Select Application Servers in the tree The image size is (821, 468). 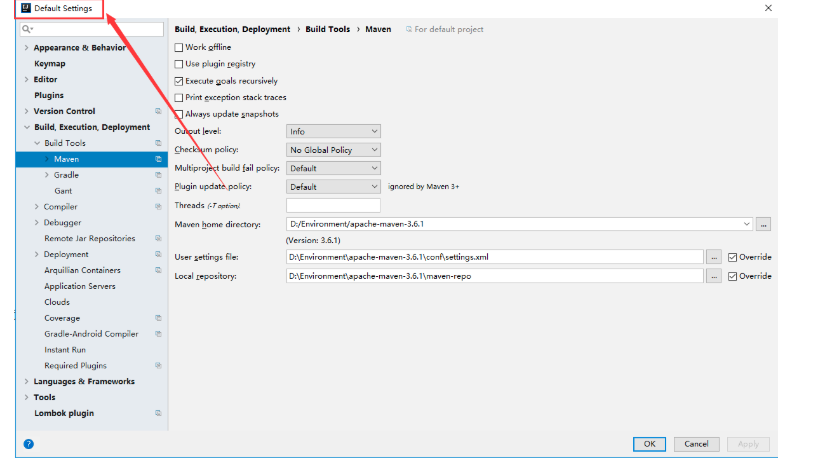click(80, 286)
